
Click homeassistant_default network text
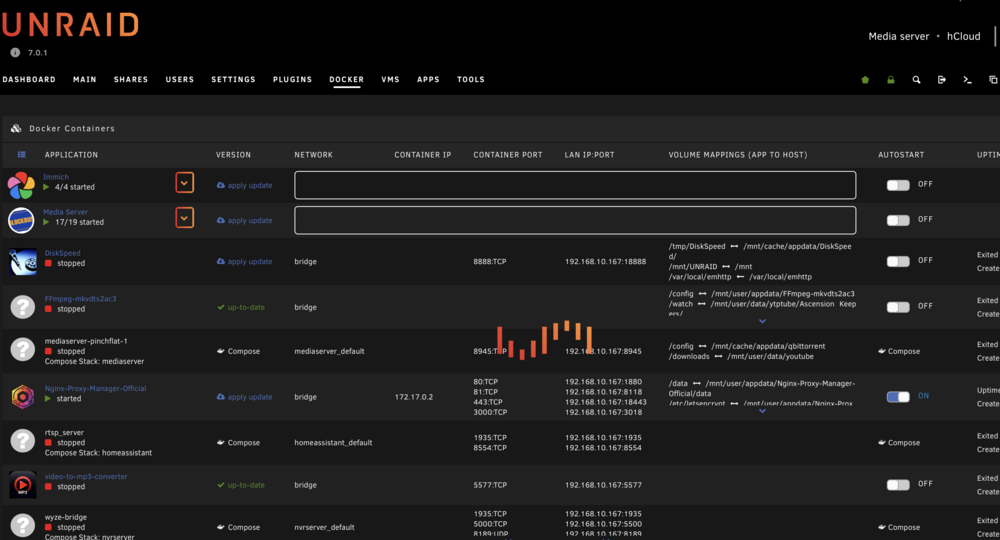coord(333,442)
